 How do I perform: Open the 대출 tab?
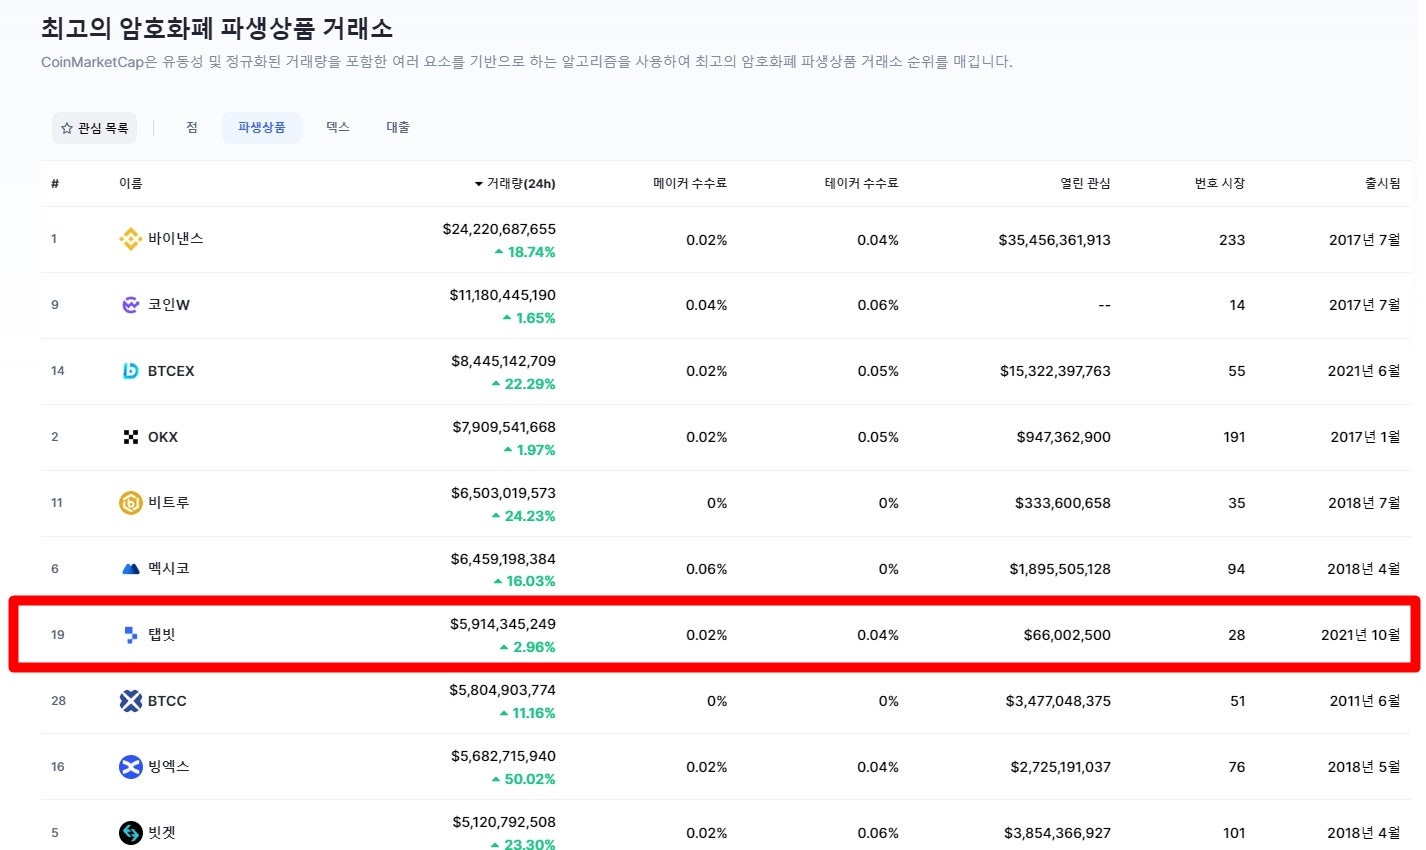[x=398, y=127]
